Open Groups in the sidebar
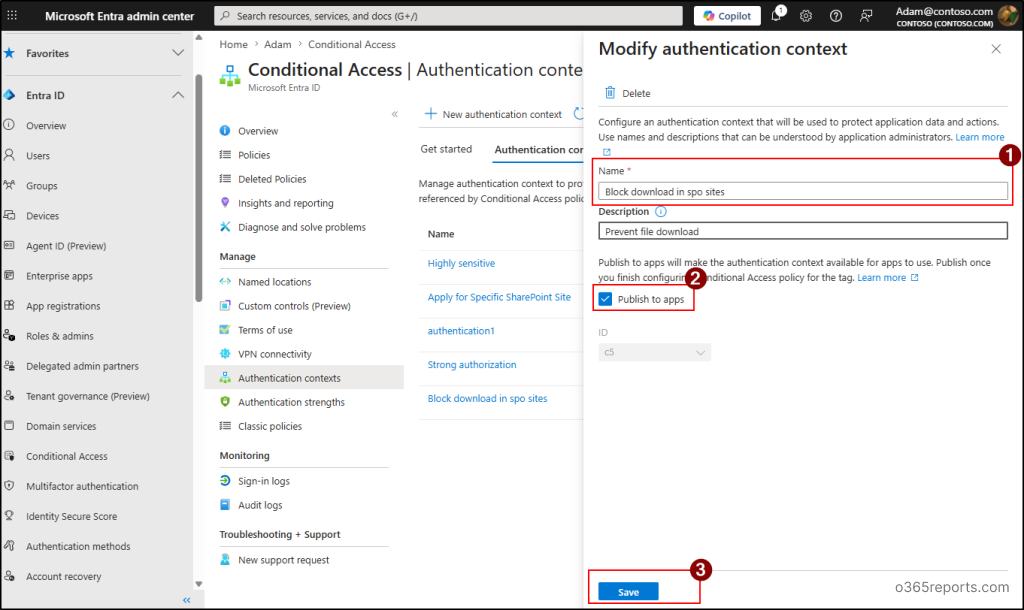The width and height of the screenshot is (1024, 610). pos(42,185)
